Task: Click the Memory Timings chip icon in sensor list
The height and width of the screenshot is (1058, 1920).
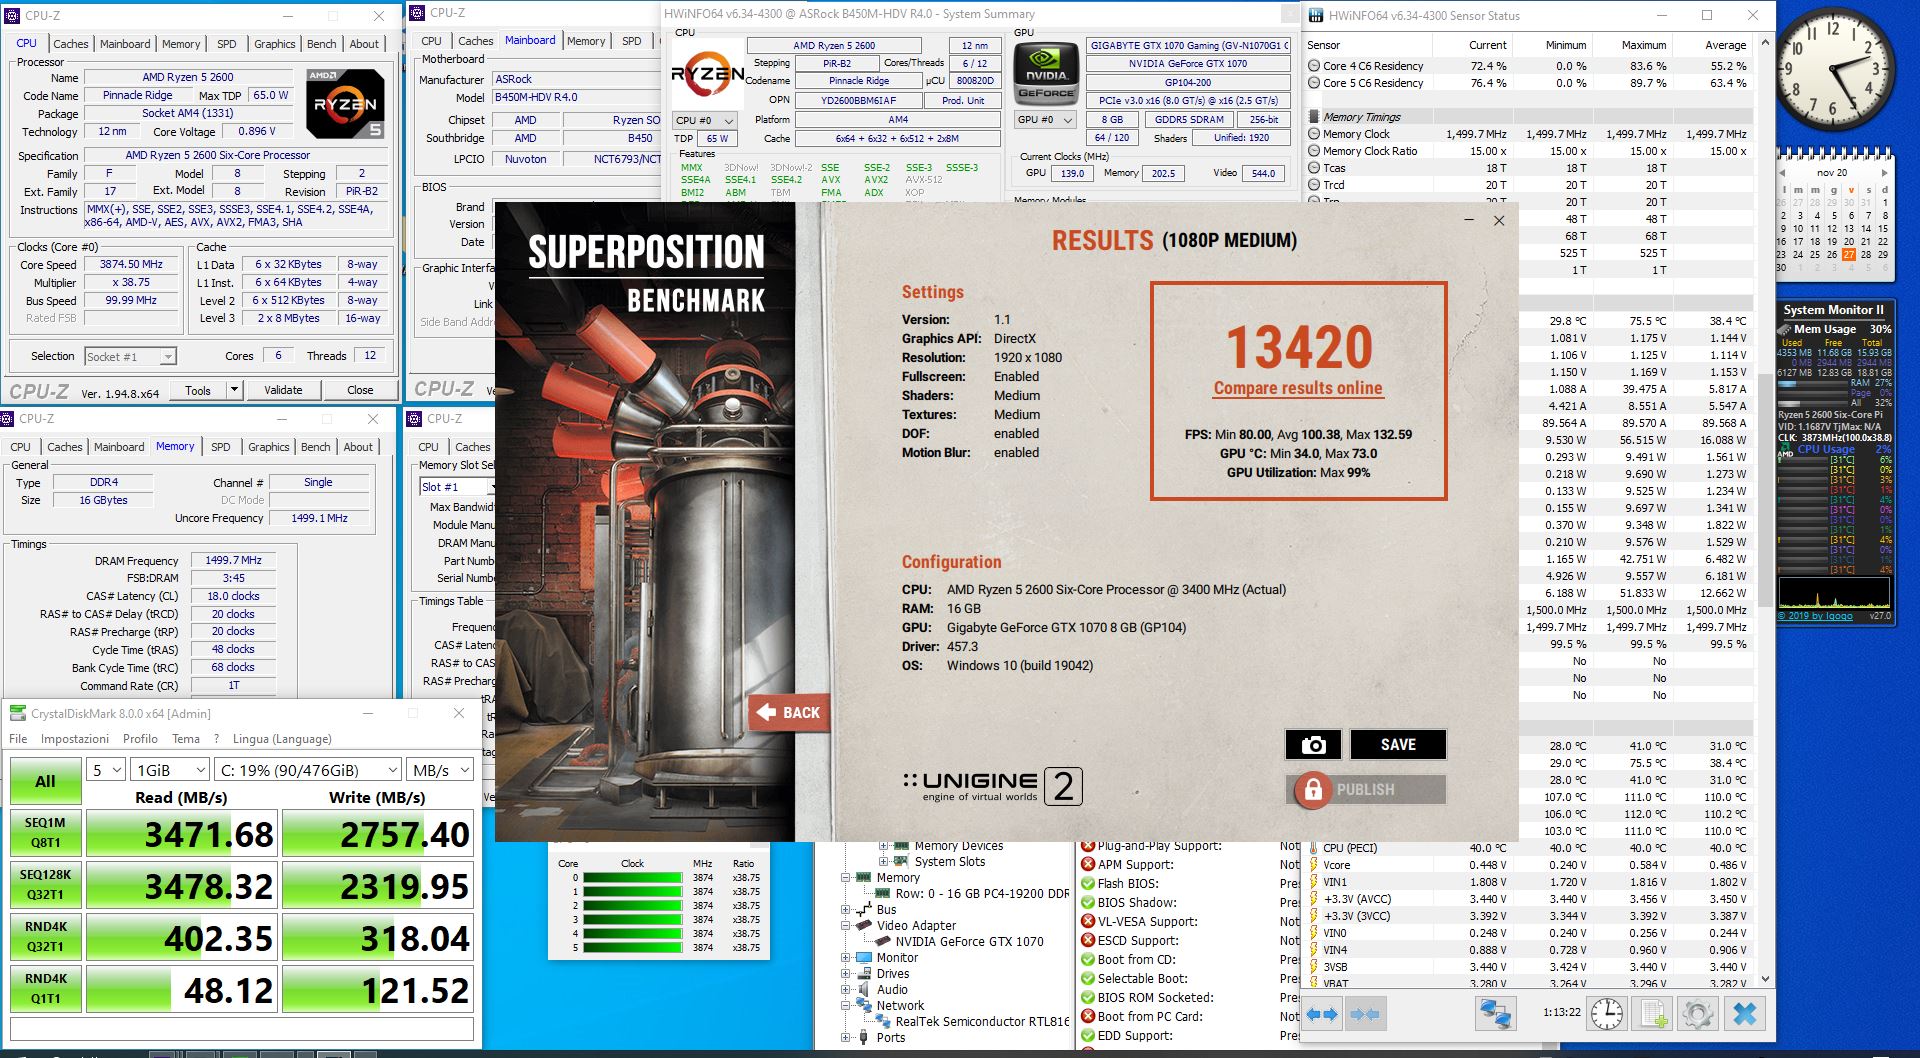Action: 1314,117
